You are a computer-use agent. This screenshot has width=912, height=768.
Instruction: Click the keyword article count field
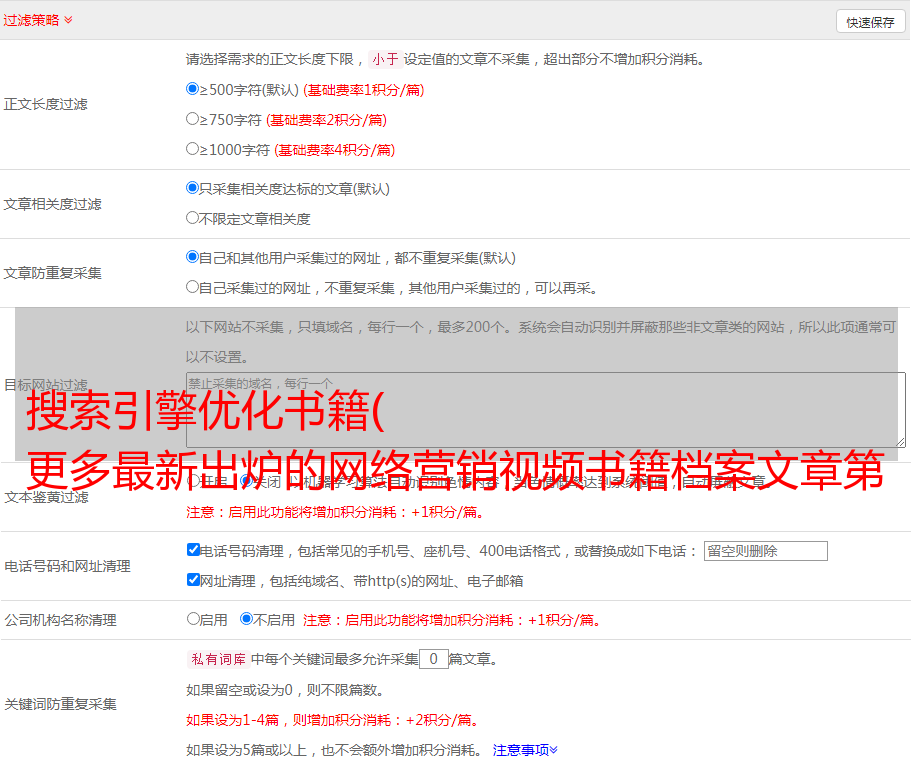433,659
